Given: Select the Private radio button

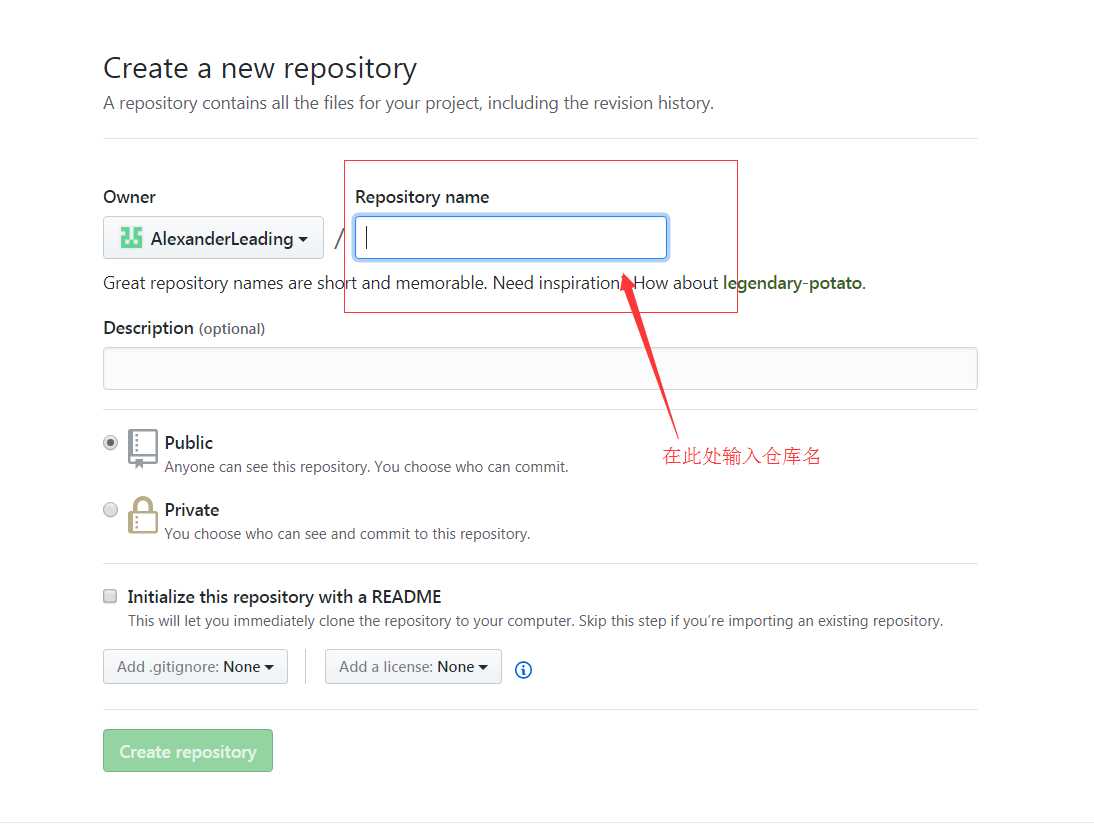Looking at the screenshot, I should [x=111, y=510].
